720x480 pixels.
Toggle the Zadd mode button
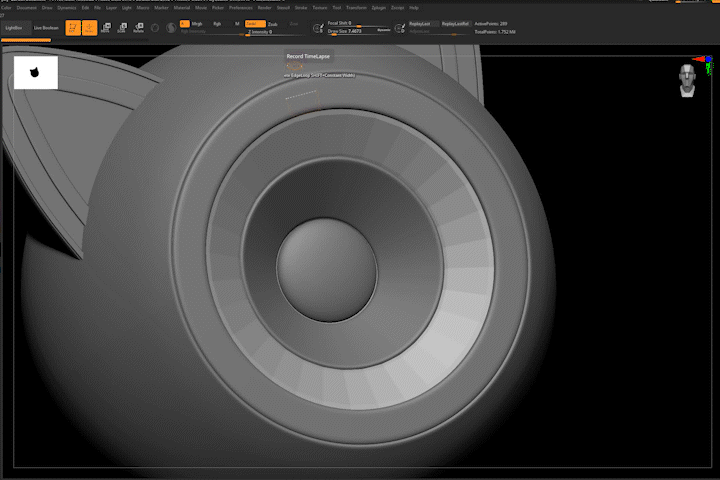[x=255, y=23]
